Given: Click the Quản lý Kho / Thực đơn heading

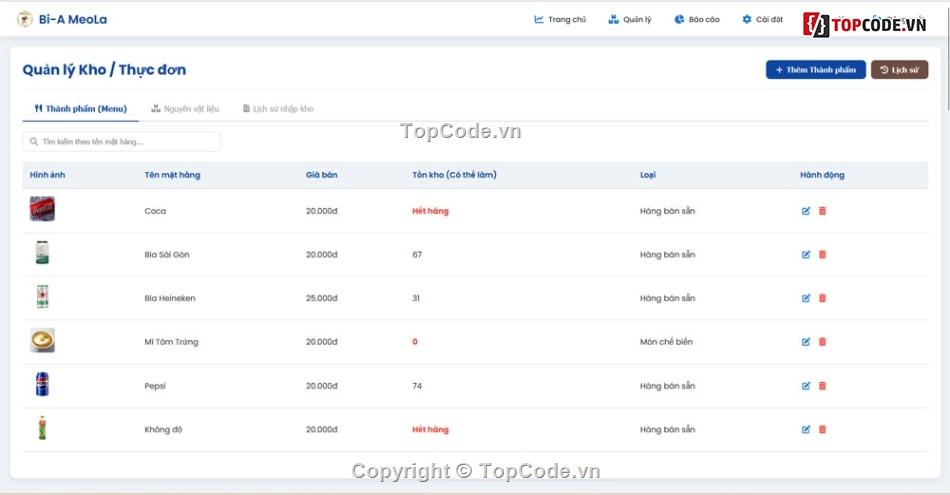Looking at the screenshot, I should 104,70.
